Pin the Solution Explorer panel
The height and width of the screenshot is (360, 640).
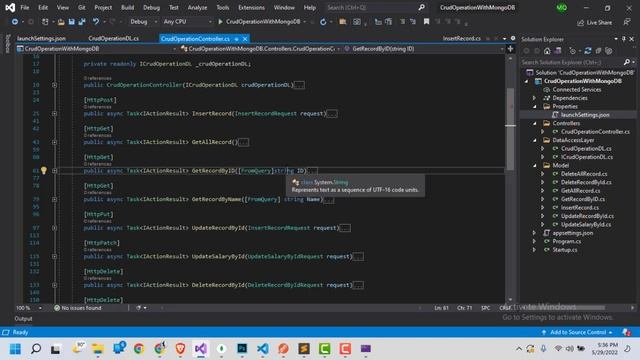coord(624,39)
